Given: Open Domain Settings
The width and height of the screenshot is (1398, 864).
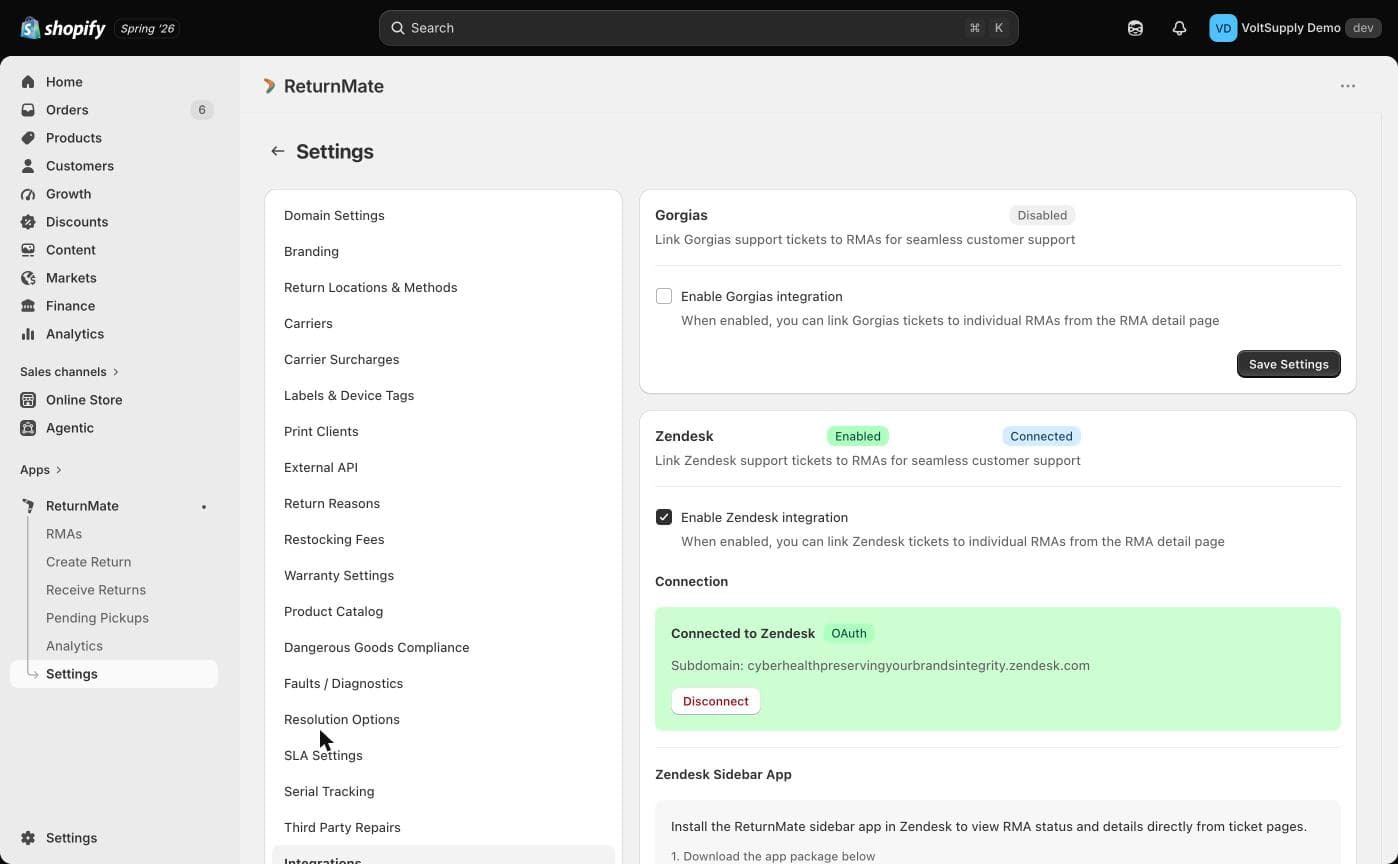Looking at the screenshot, I should [x=334, y=215].
